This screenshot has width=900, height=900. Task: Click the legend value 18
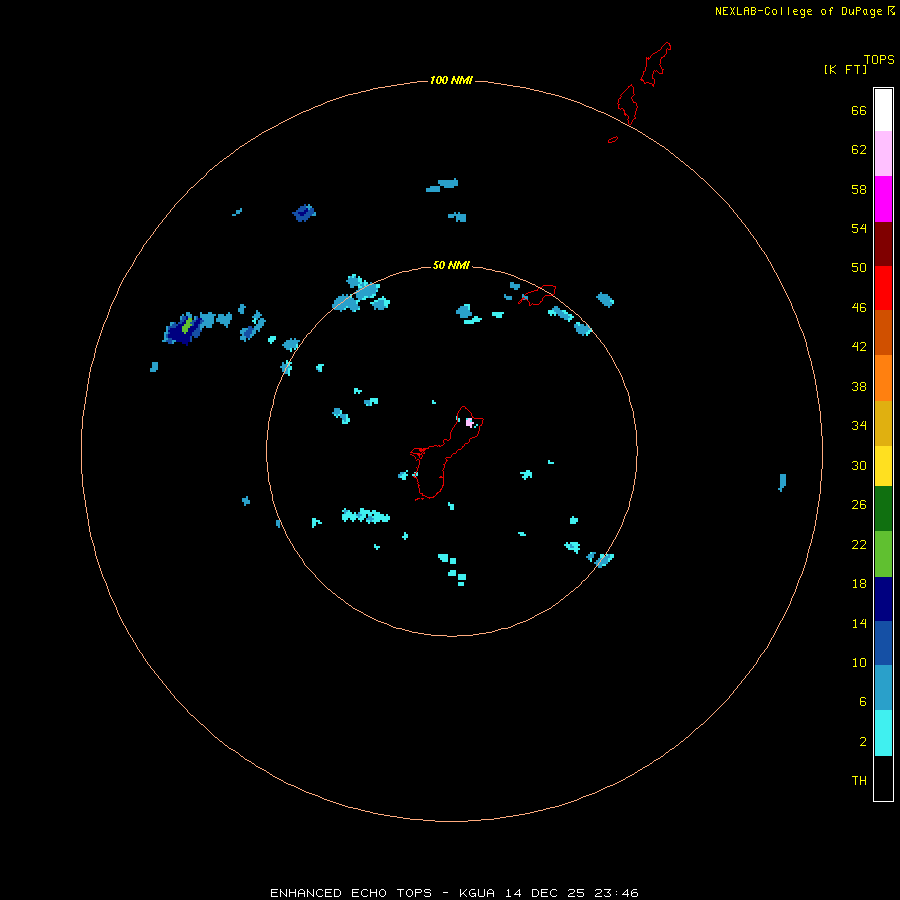click(859, 584)
